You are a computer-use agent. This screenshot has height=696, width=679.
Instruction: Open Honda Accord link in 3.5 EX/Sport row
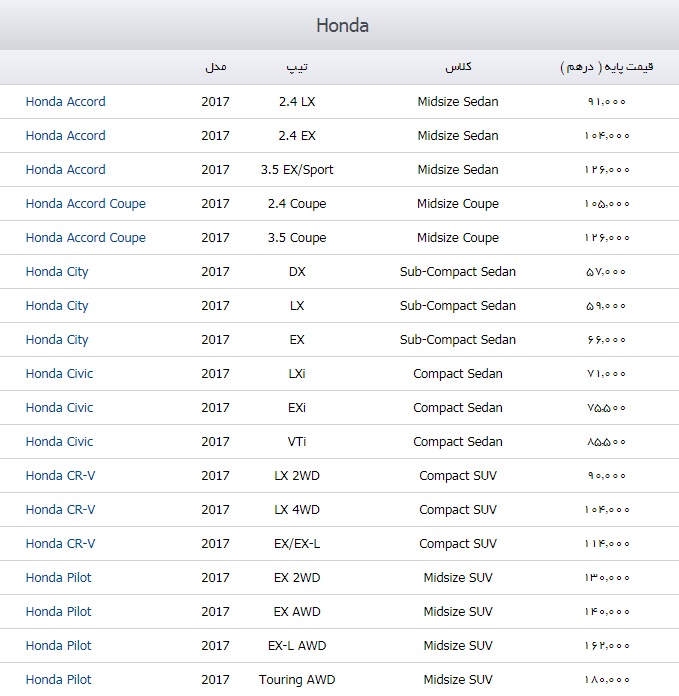(x=66, y=170)
